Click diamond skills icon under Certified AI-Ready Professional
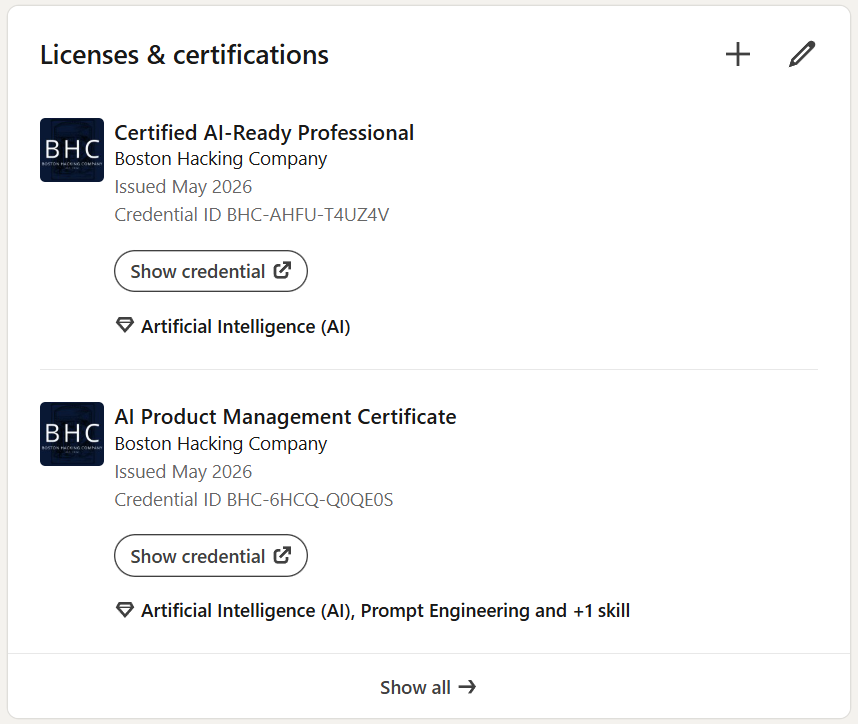The width and height of the screenshot is (858, 724). [125, 325]
